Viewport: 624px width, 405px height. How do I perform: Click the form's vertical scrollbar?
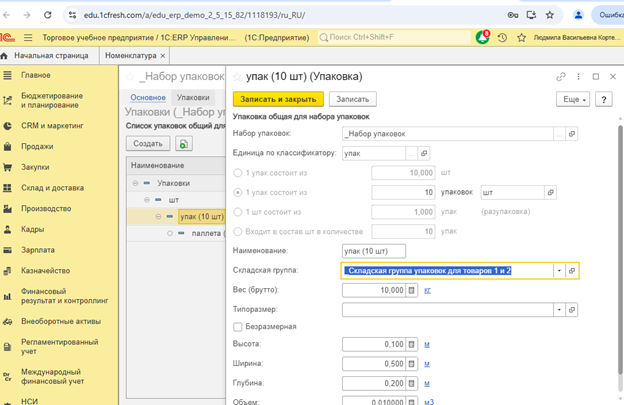point(620,250)
